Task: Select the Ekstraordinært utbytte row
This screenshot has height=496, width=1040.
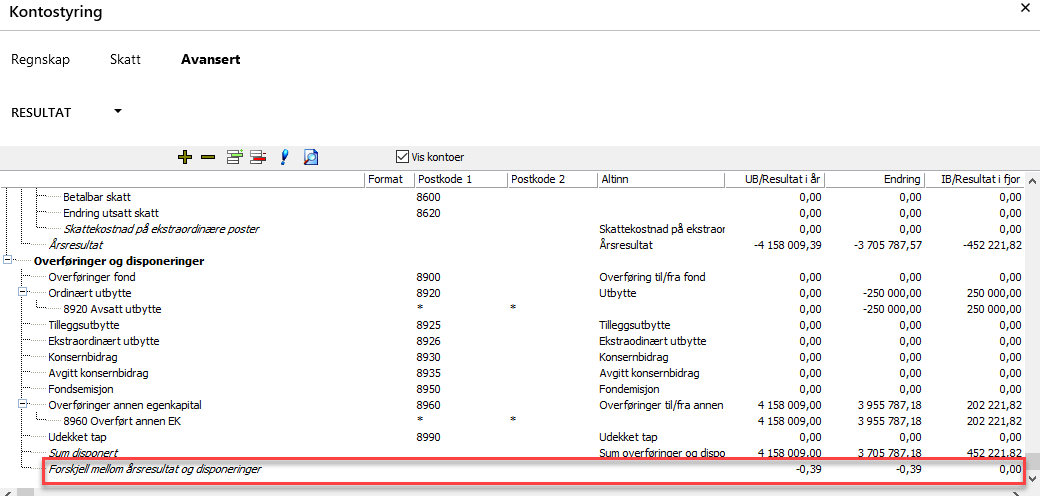Action: 103,341
